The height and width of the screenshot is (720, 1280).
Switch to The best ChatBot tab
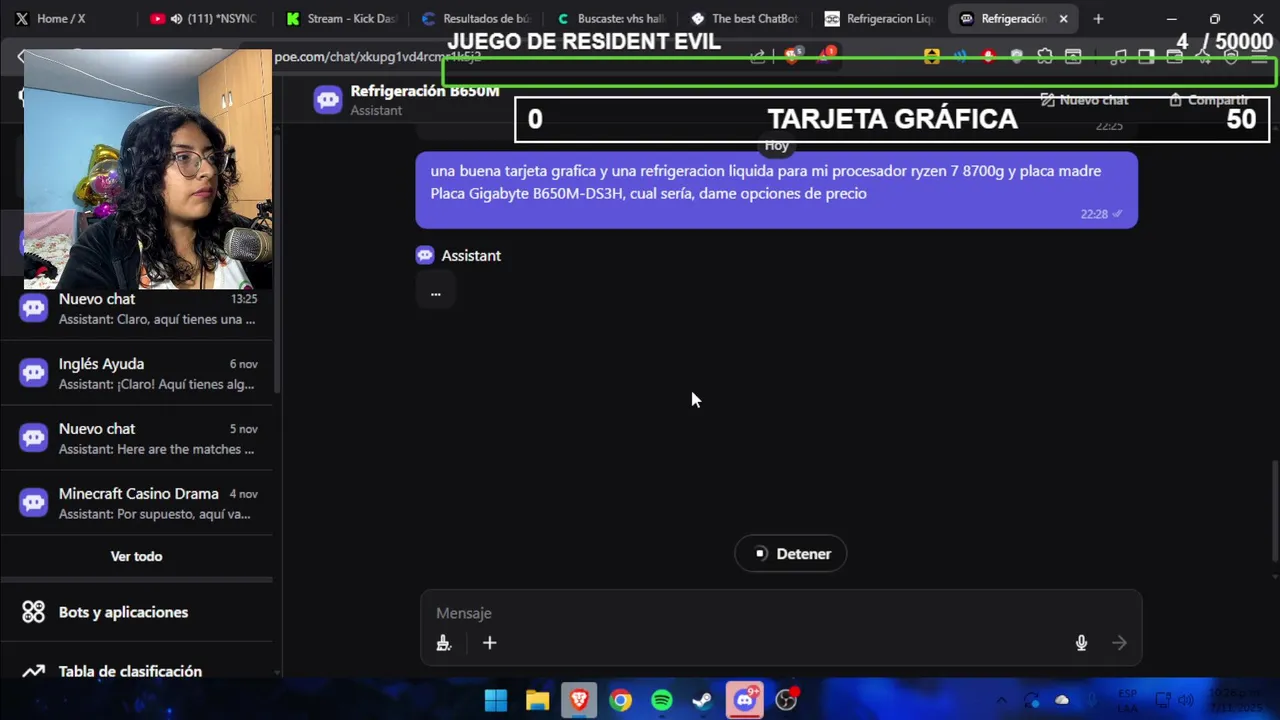[x=747, y=19]
